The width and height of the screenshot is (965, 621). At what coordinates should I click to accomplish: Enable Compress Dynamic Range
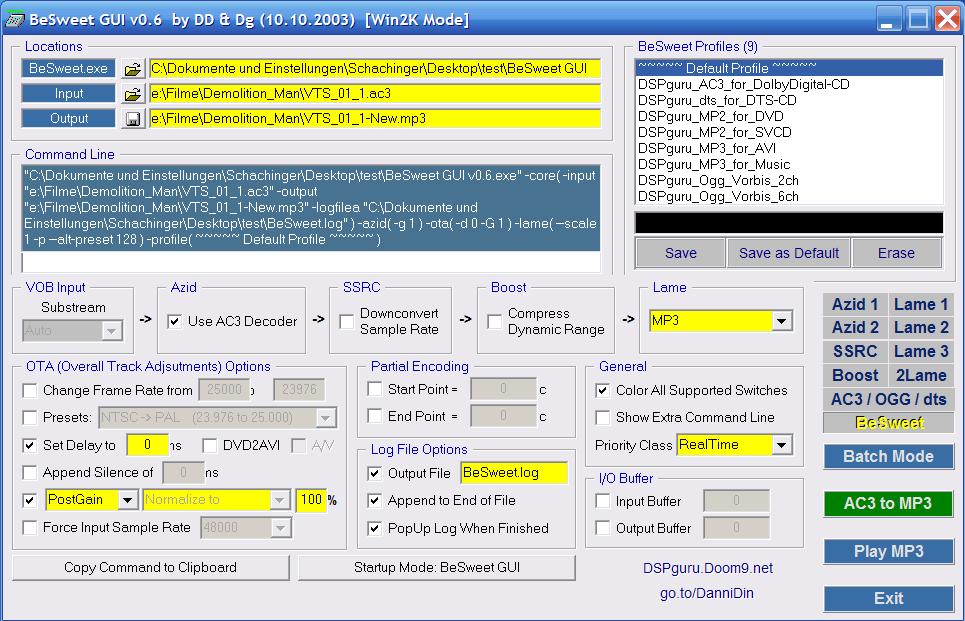pos(494,321)
